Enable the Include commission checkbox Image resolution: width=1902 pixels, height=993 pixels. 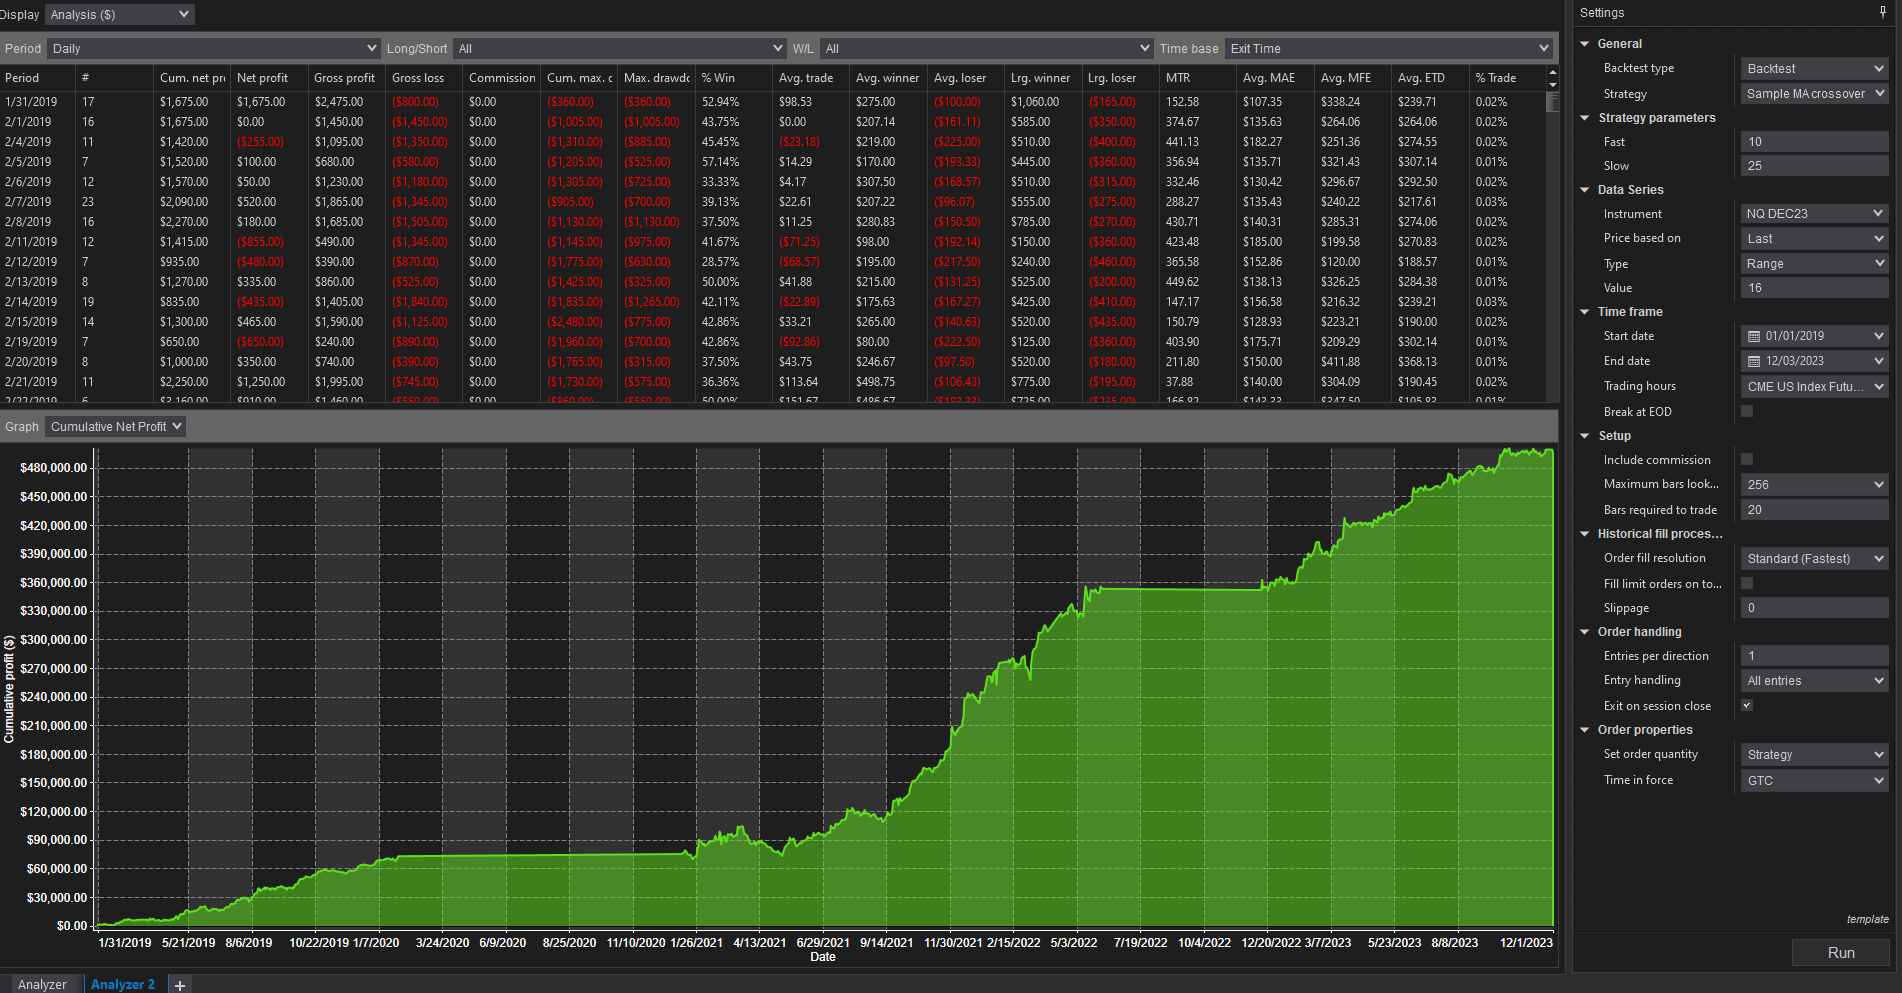1747,459
